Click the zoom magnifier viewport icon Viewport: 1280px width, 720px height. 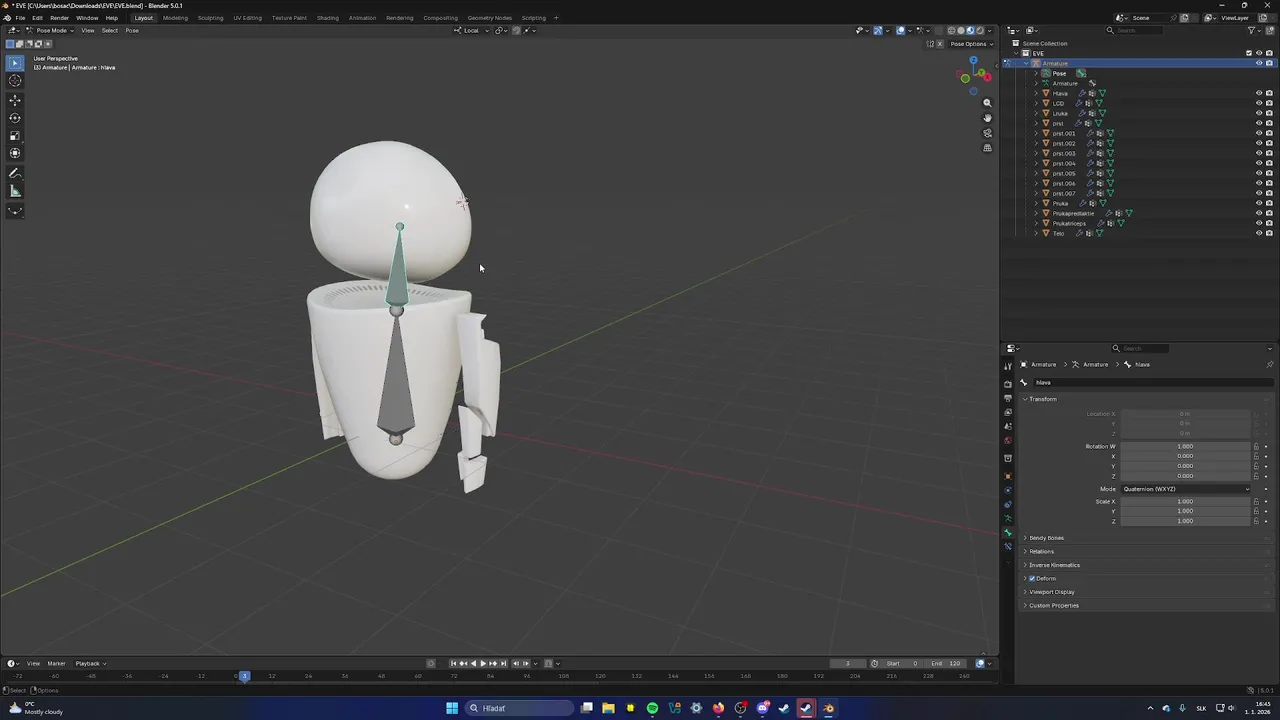987,103
